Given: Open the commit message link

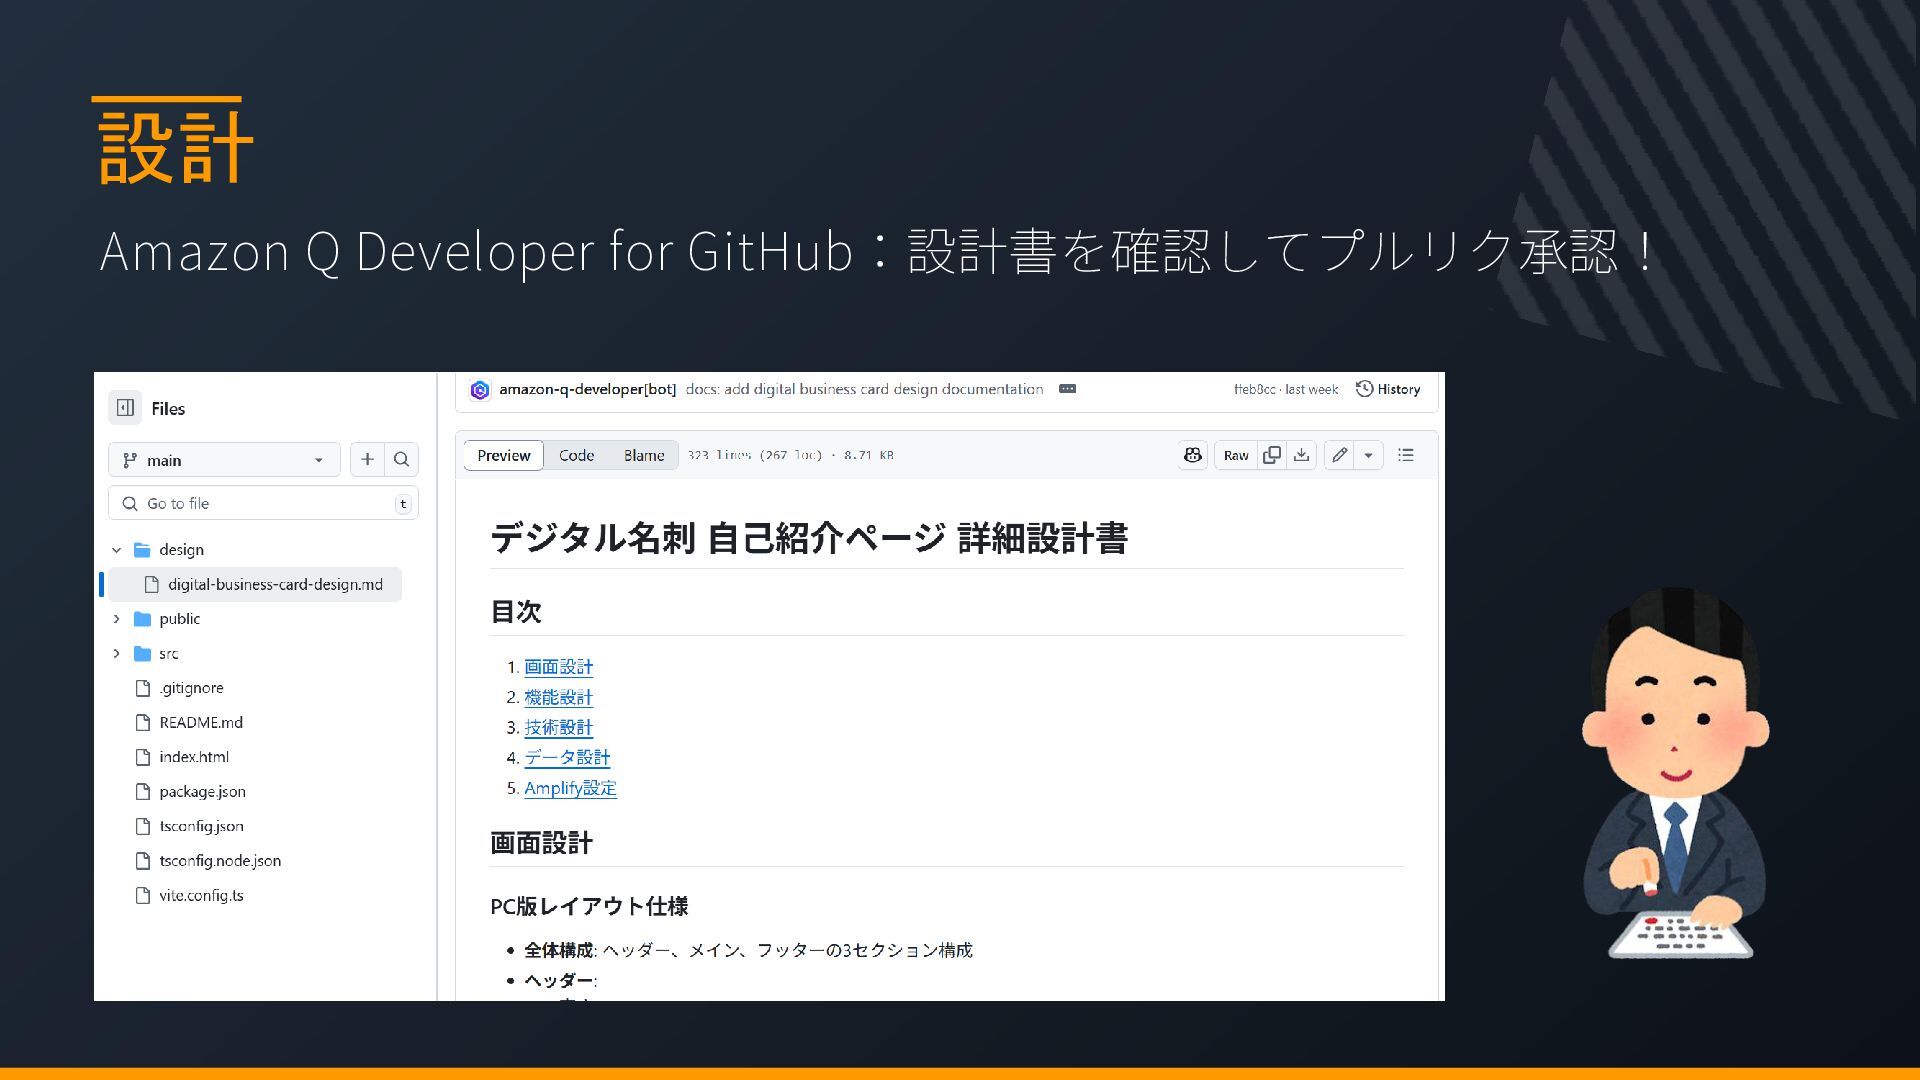Looking at the screenshot, I should click(864, 390).
